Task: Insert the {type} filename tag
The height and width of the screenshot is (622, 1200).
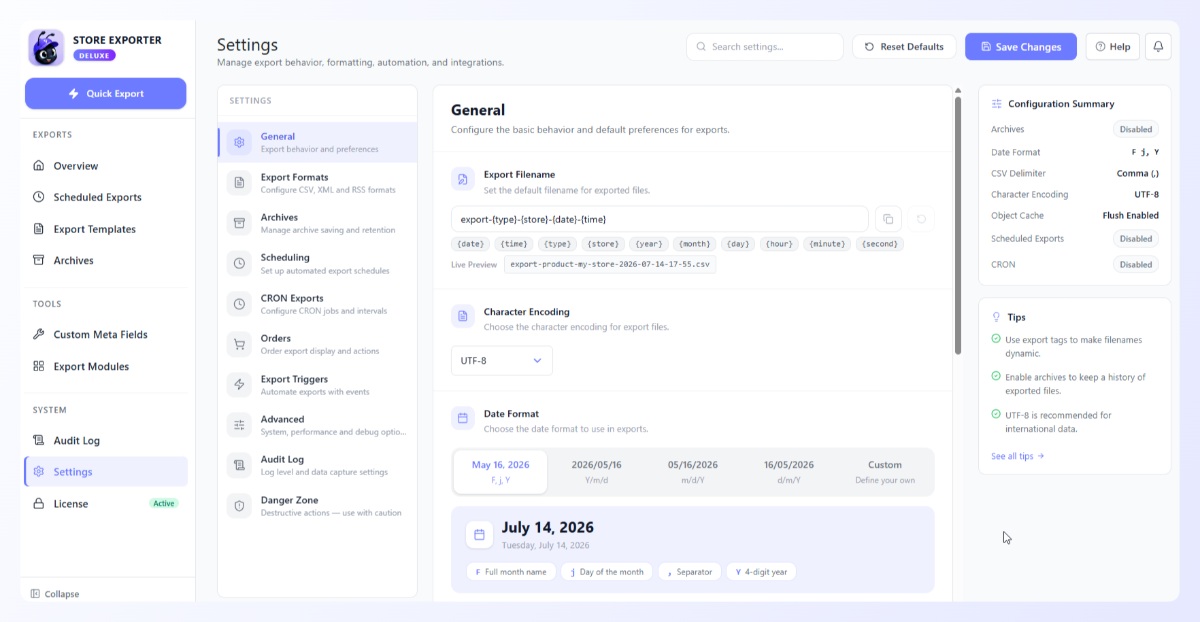Action: (x=558, y=244)
